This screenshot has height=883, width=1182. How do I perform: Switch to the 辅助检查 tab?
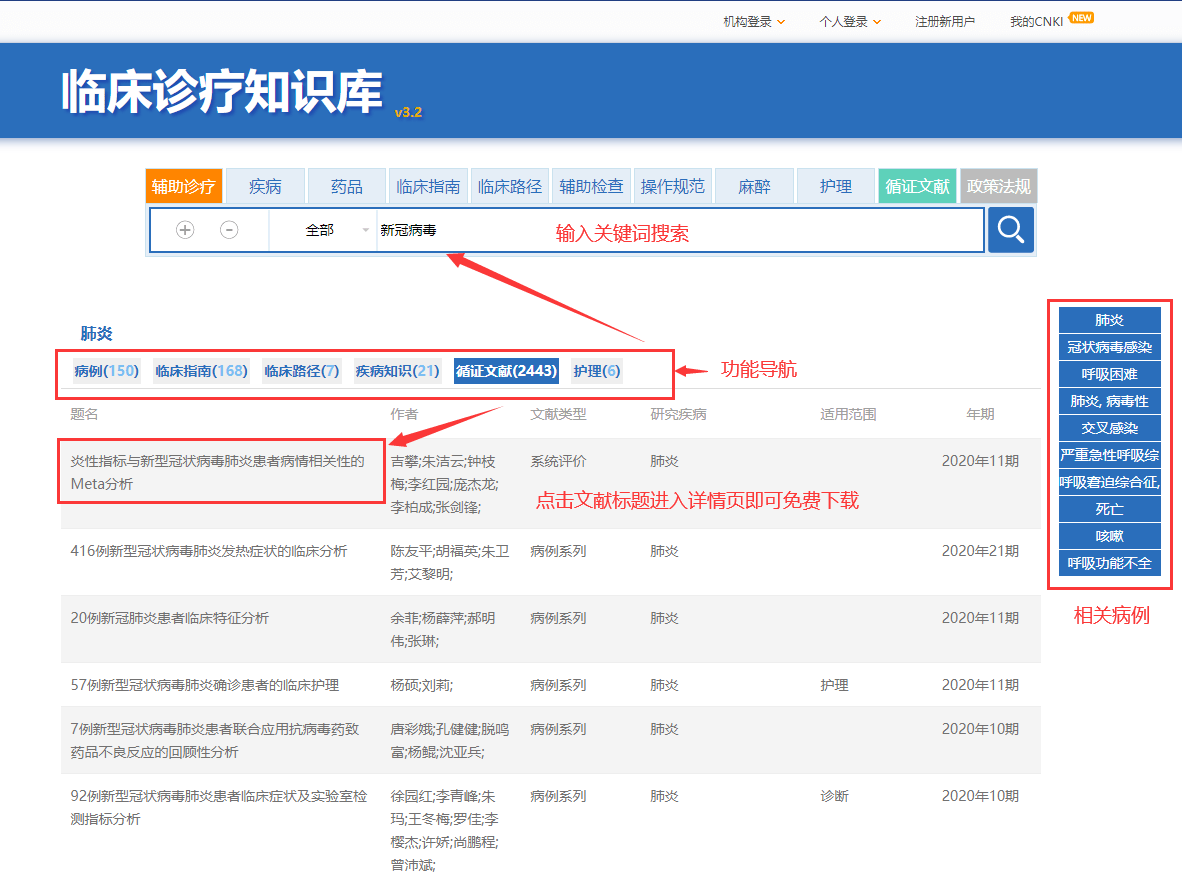point(591,186)
